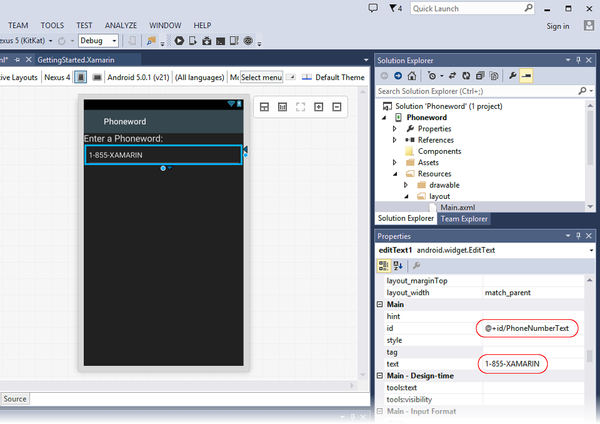
Task: Click the Home icon in Solution Explorer
Action: [413, 75]
